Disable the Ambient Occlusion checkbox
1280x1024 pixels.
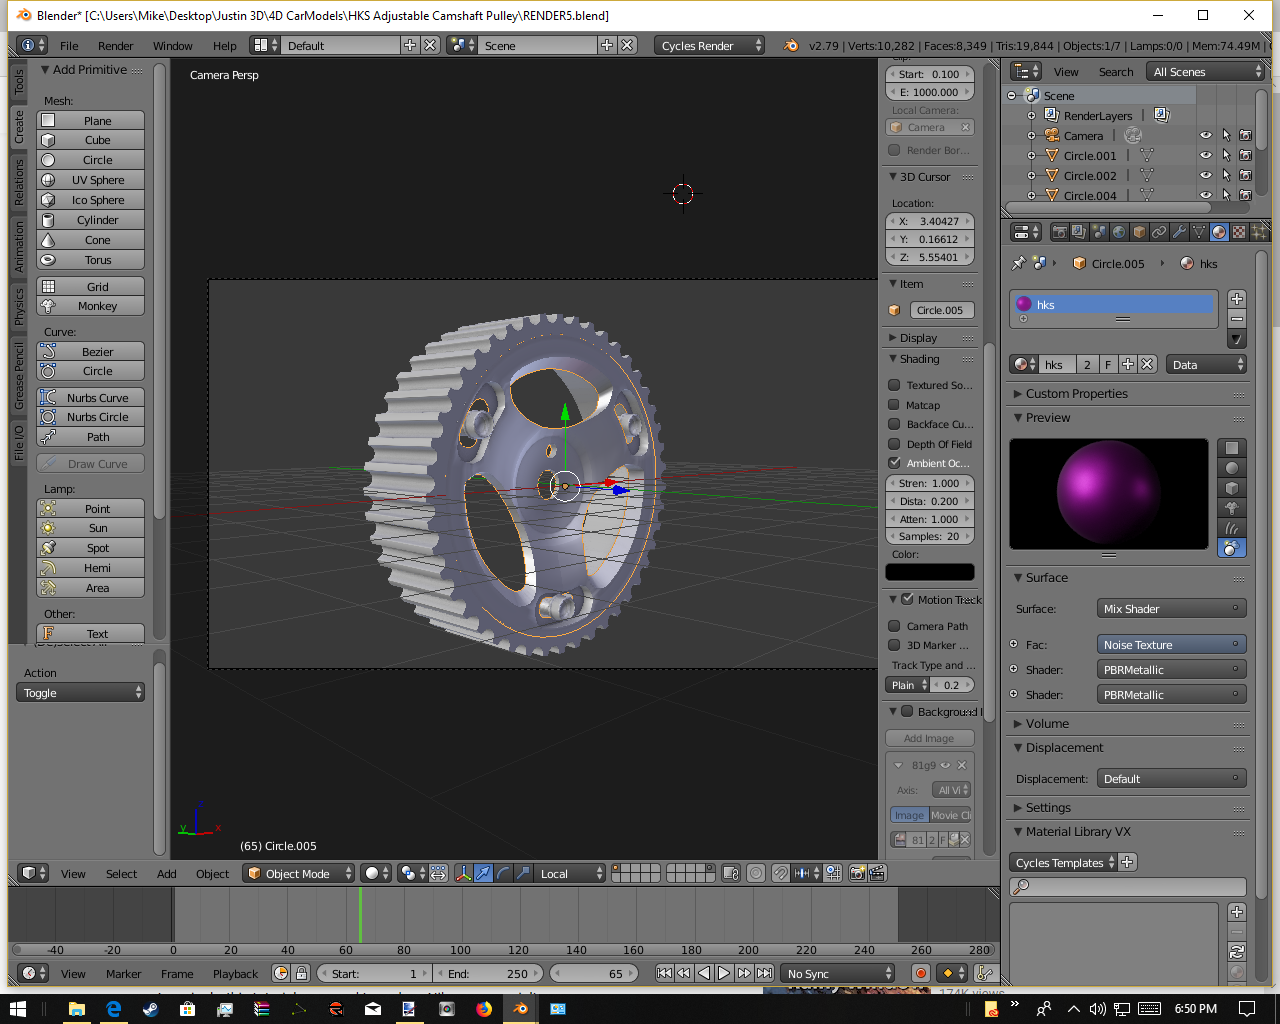pyautogui.click(x=895, y=463)
